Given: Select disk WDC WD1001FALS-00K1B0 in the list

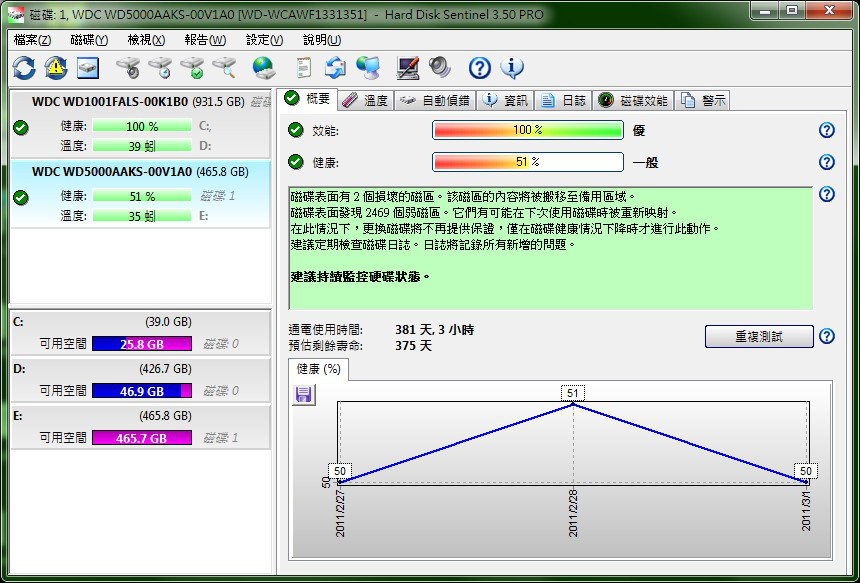Looking at the screenshot, I should (141, 124).
